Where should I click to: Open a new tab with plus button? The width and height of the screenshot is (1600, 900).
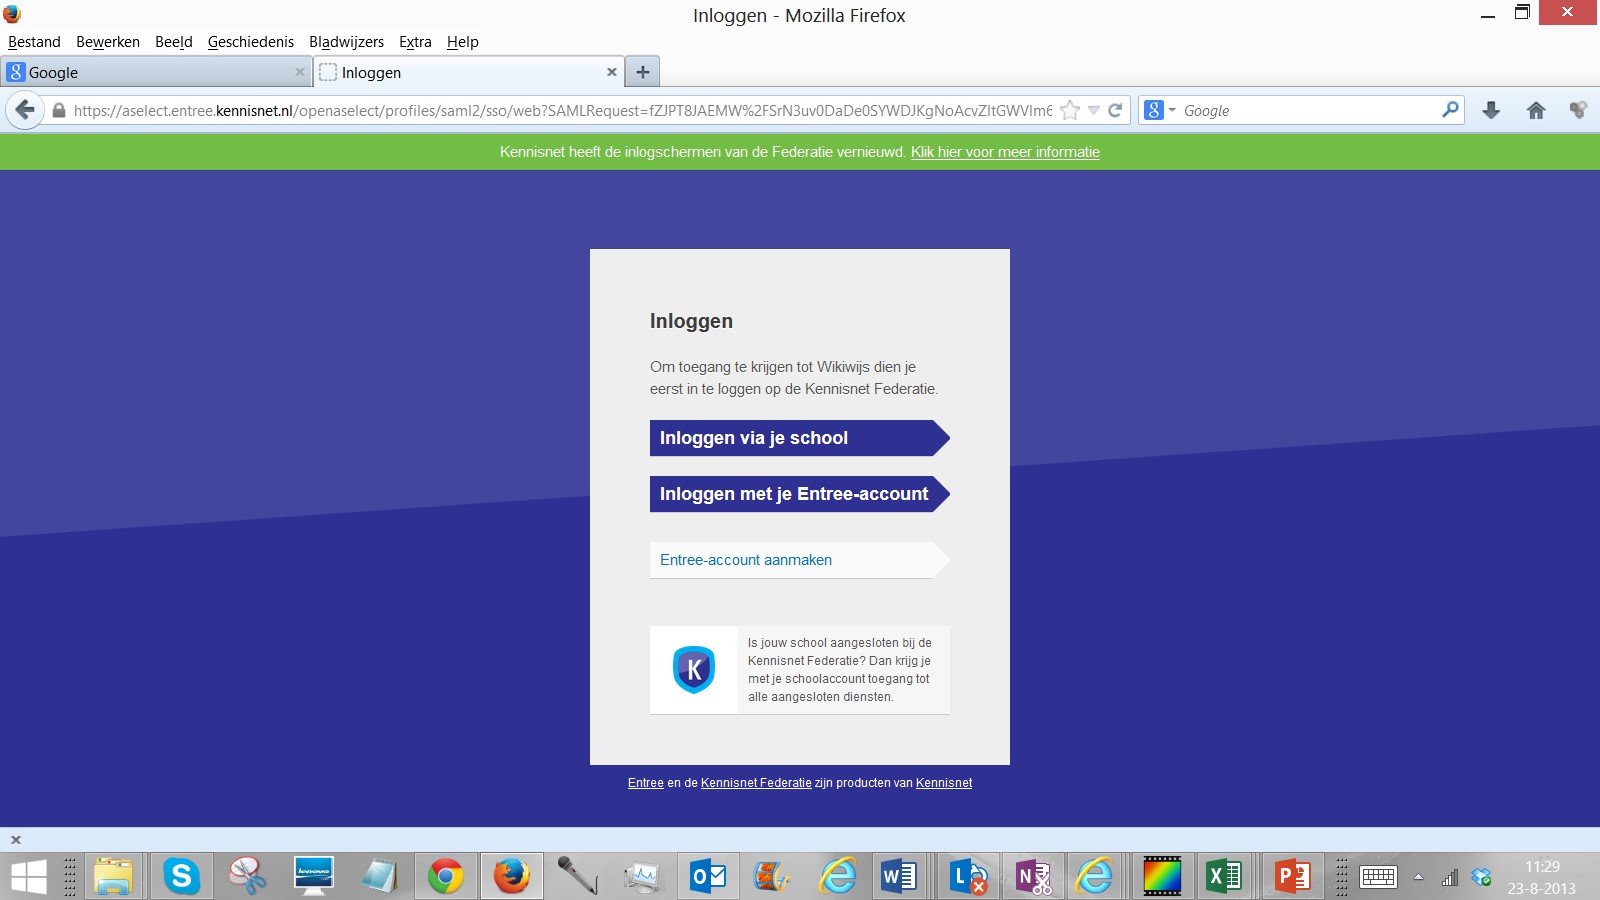point(643,72)
